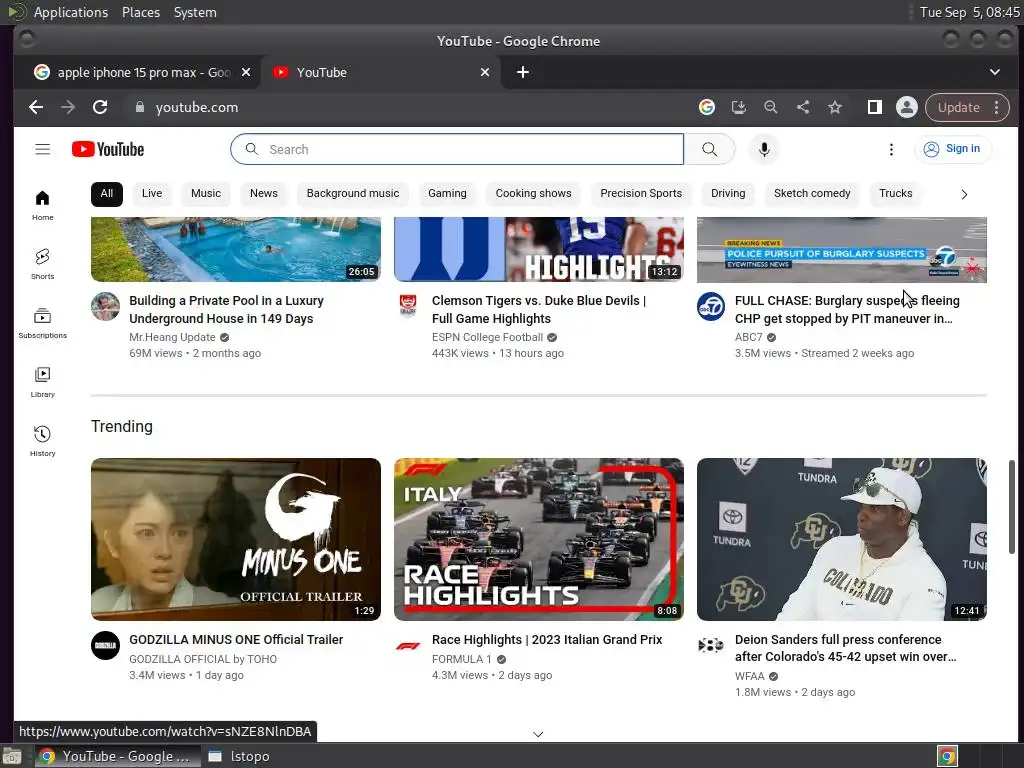Select the Gaming filter chip

[447, 193]
